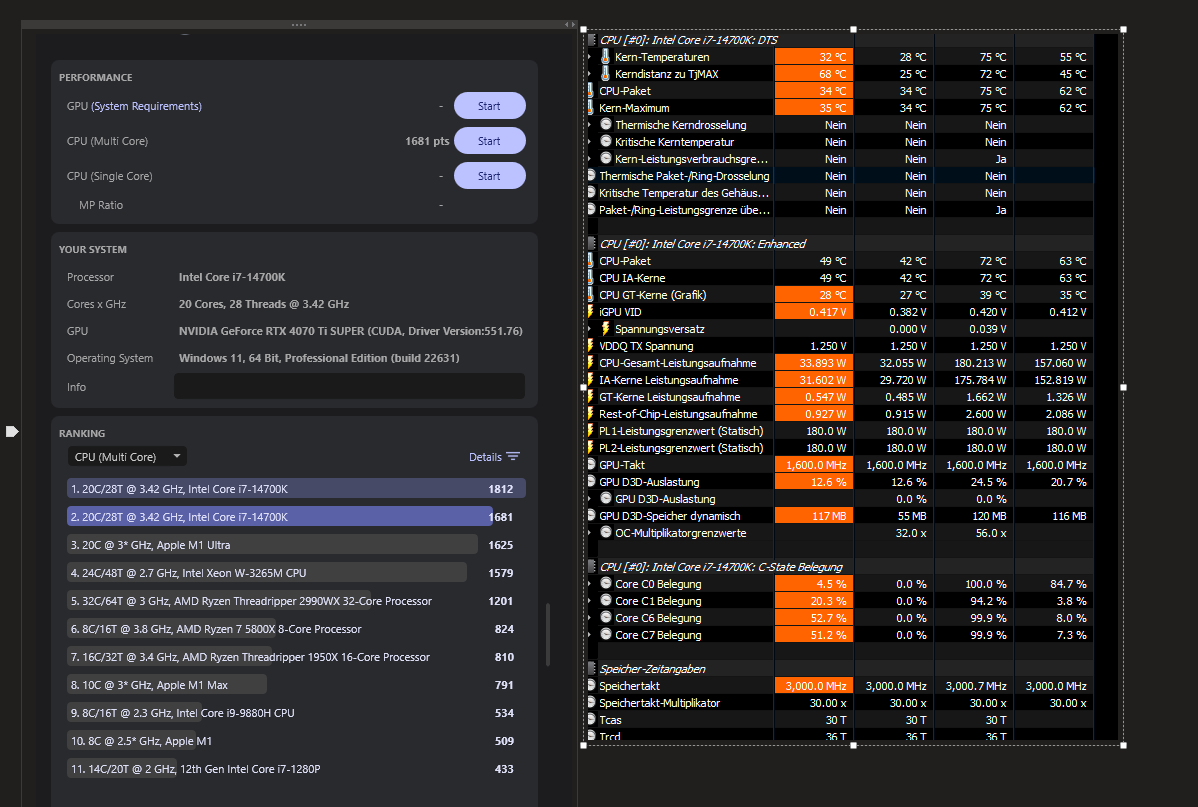Click clock icon beside GPU-Takt
This screenshot has height=807, width=1198.
pyautogui.click(x=591, y=464)
